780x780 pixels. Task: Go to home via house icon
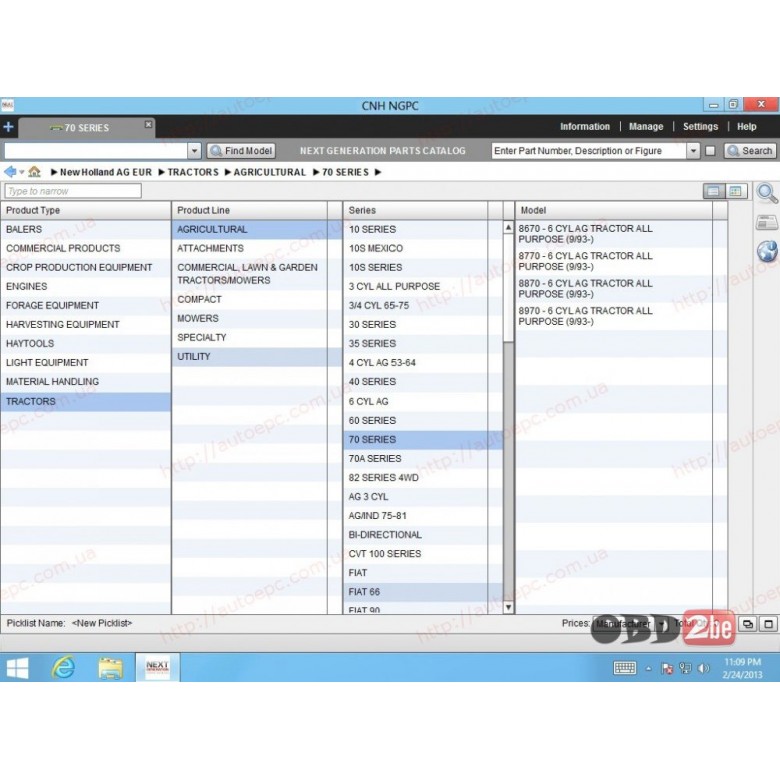click(x=34, y=172)
